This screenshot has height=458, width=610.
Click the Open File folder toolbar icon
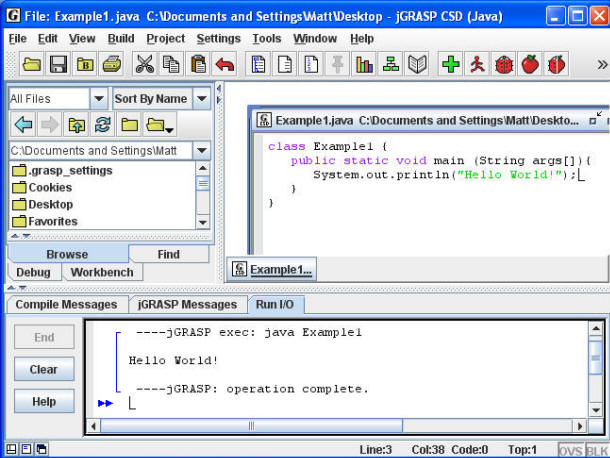click(32, 64)
